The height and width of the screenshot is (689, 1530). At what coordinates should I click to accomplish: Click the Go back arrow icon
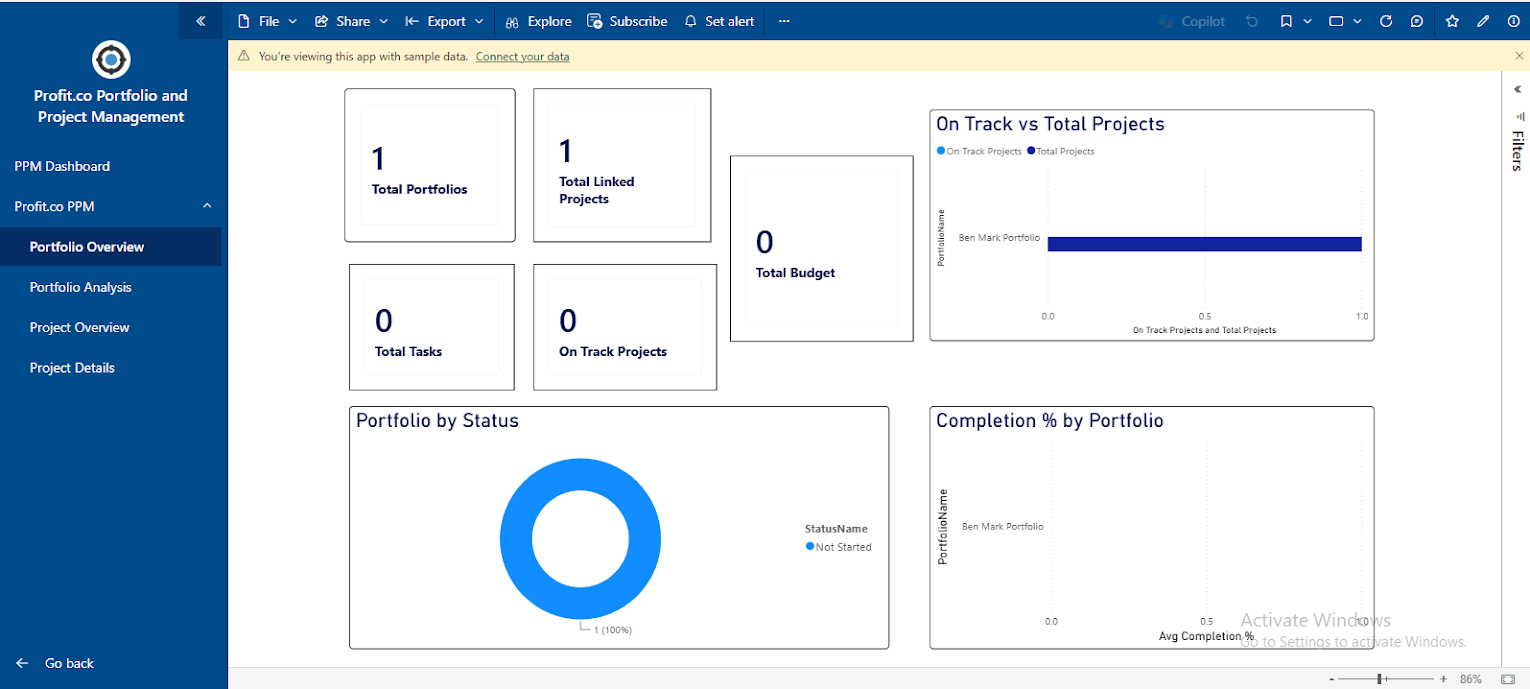coord(22,663)
